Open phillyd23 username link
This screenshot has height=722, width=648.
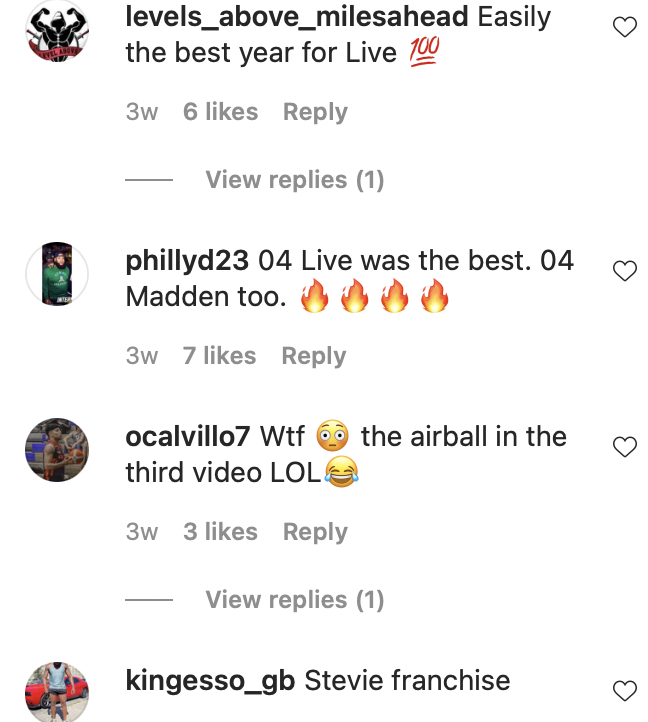tap(187, 262)
